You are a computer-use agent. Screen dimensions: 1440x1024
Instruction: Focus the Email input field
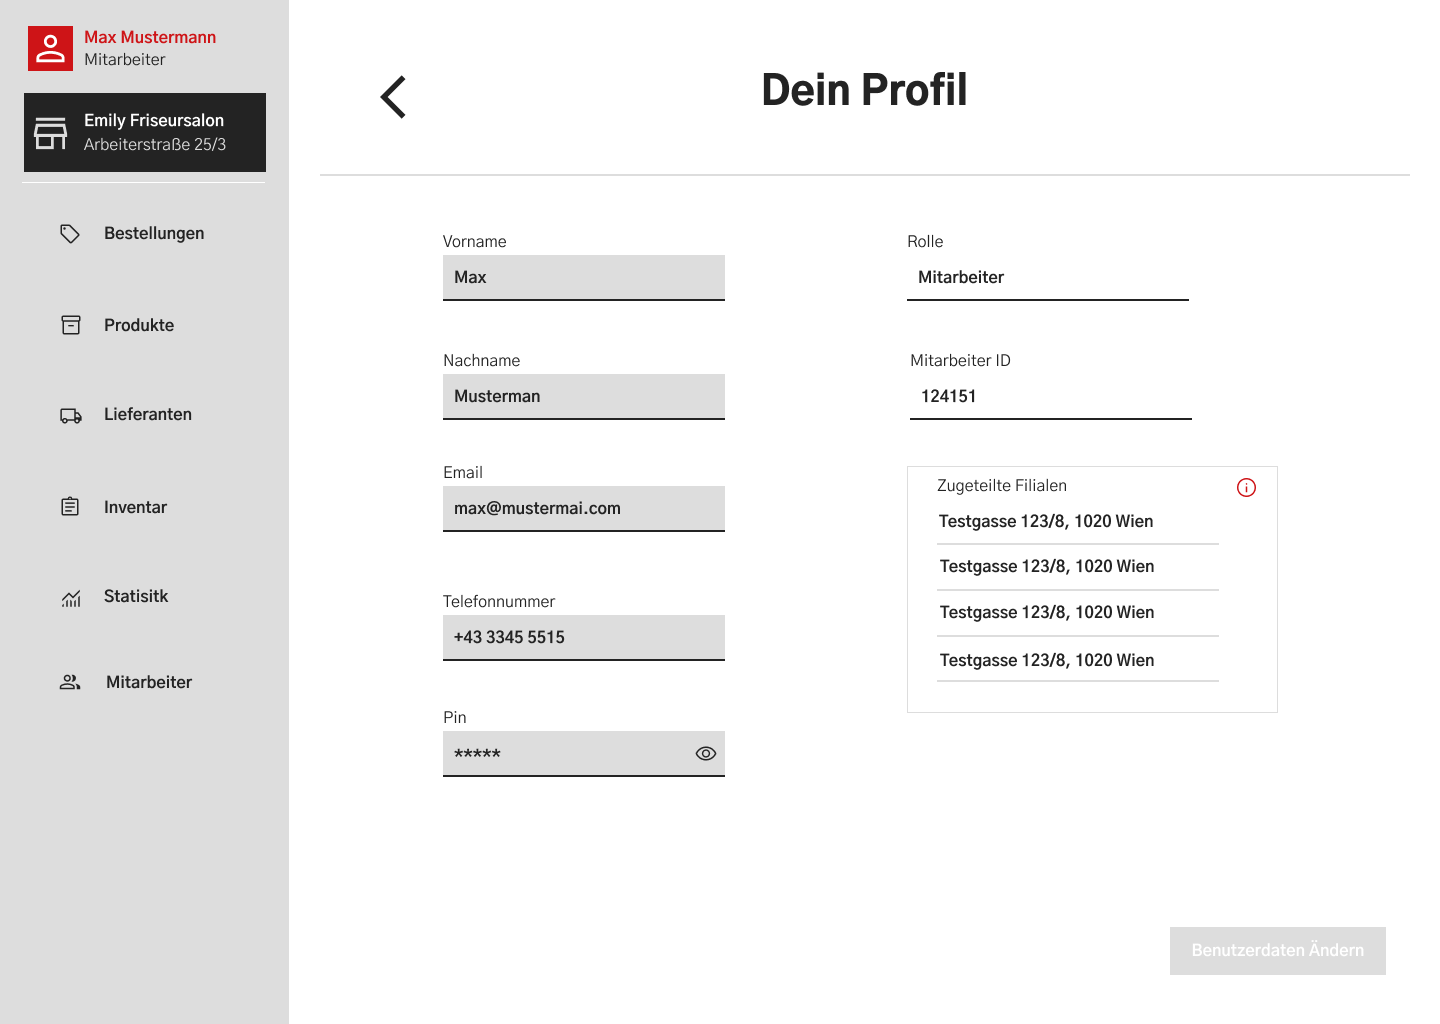coord(583,508)
